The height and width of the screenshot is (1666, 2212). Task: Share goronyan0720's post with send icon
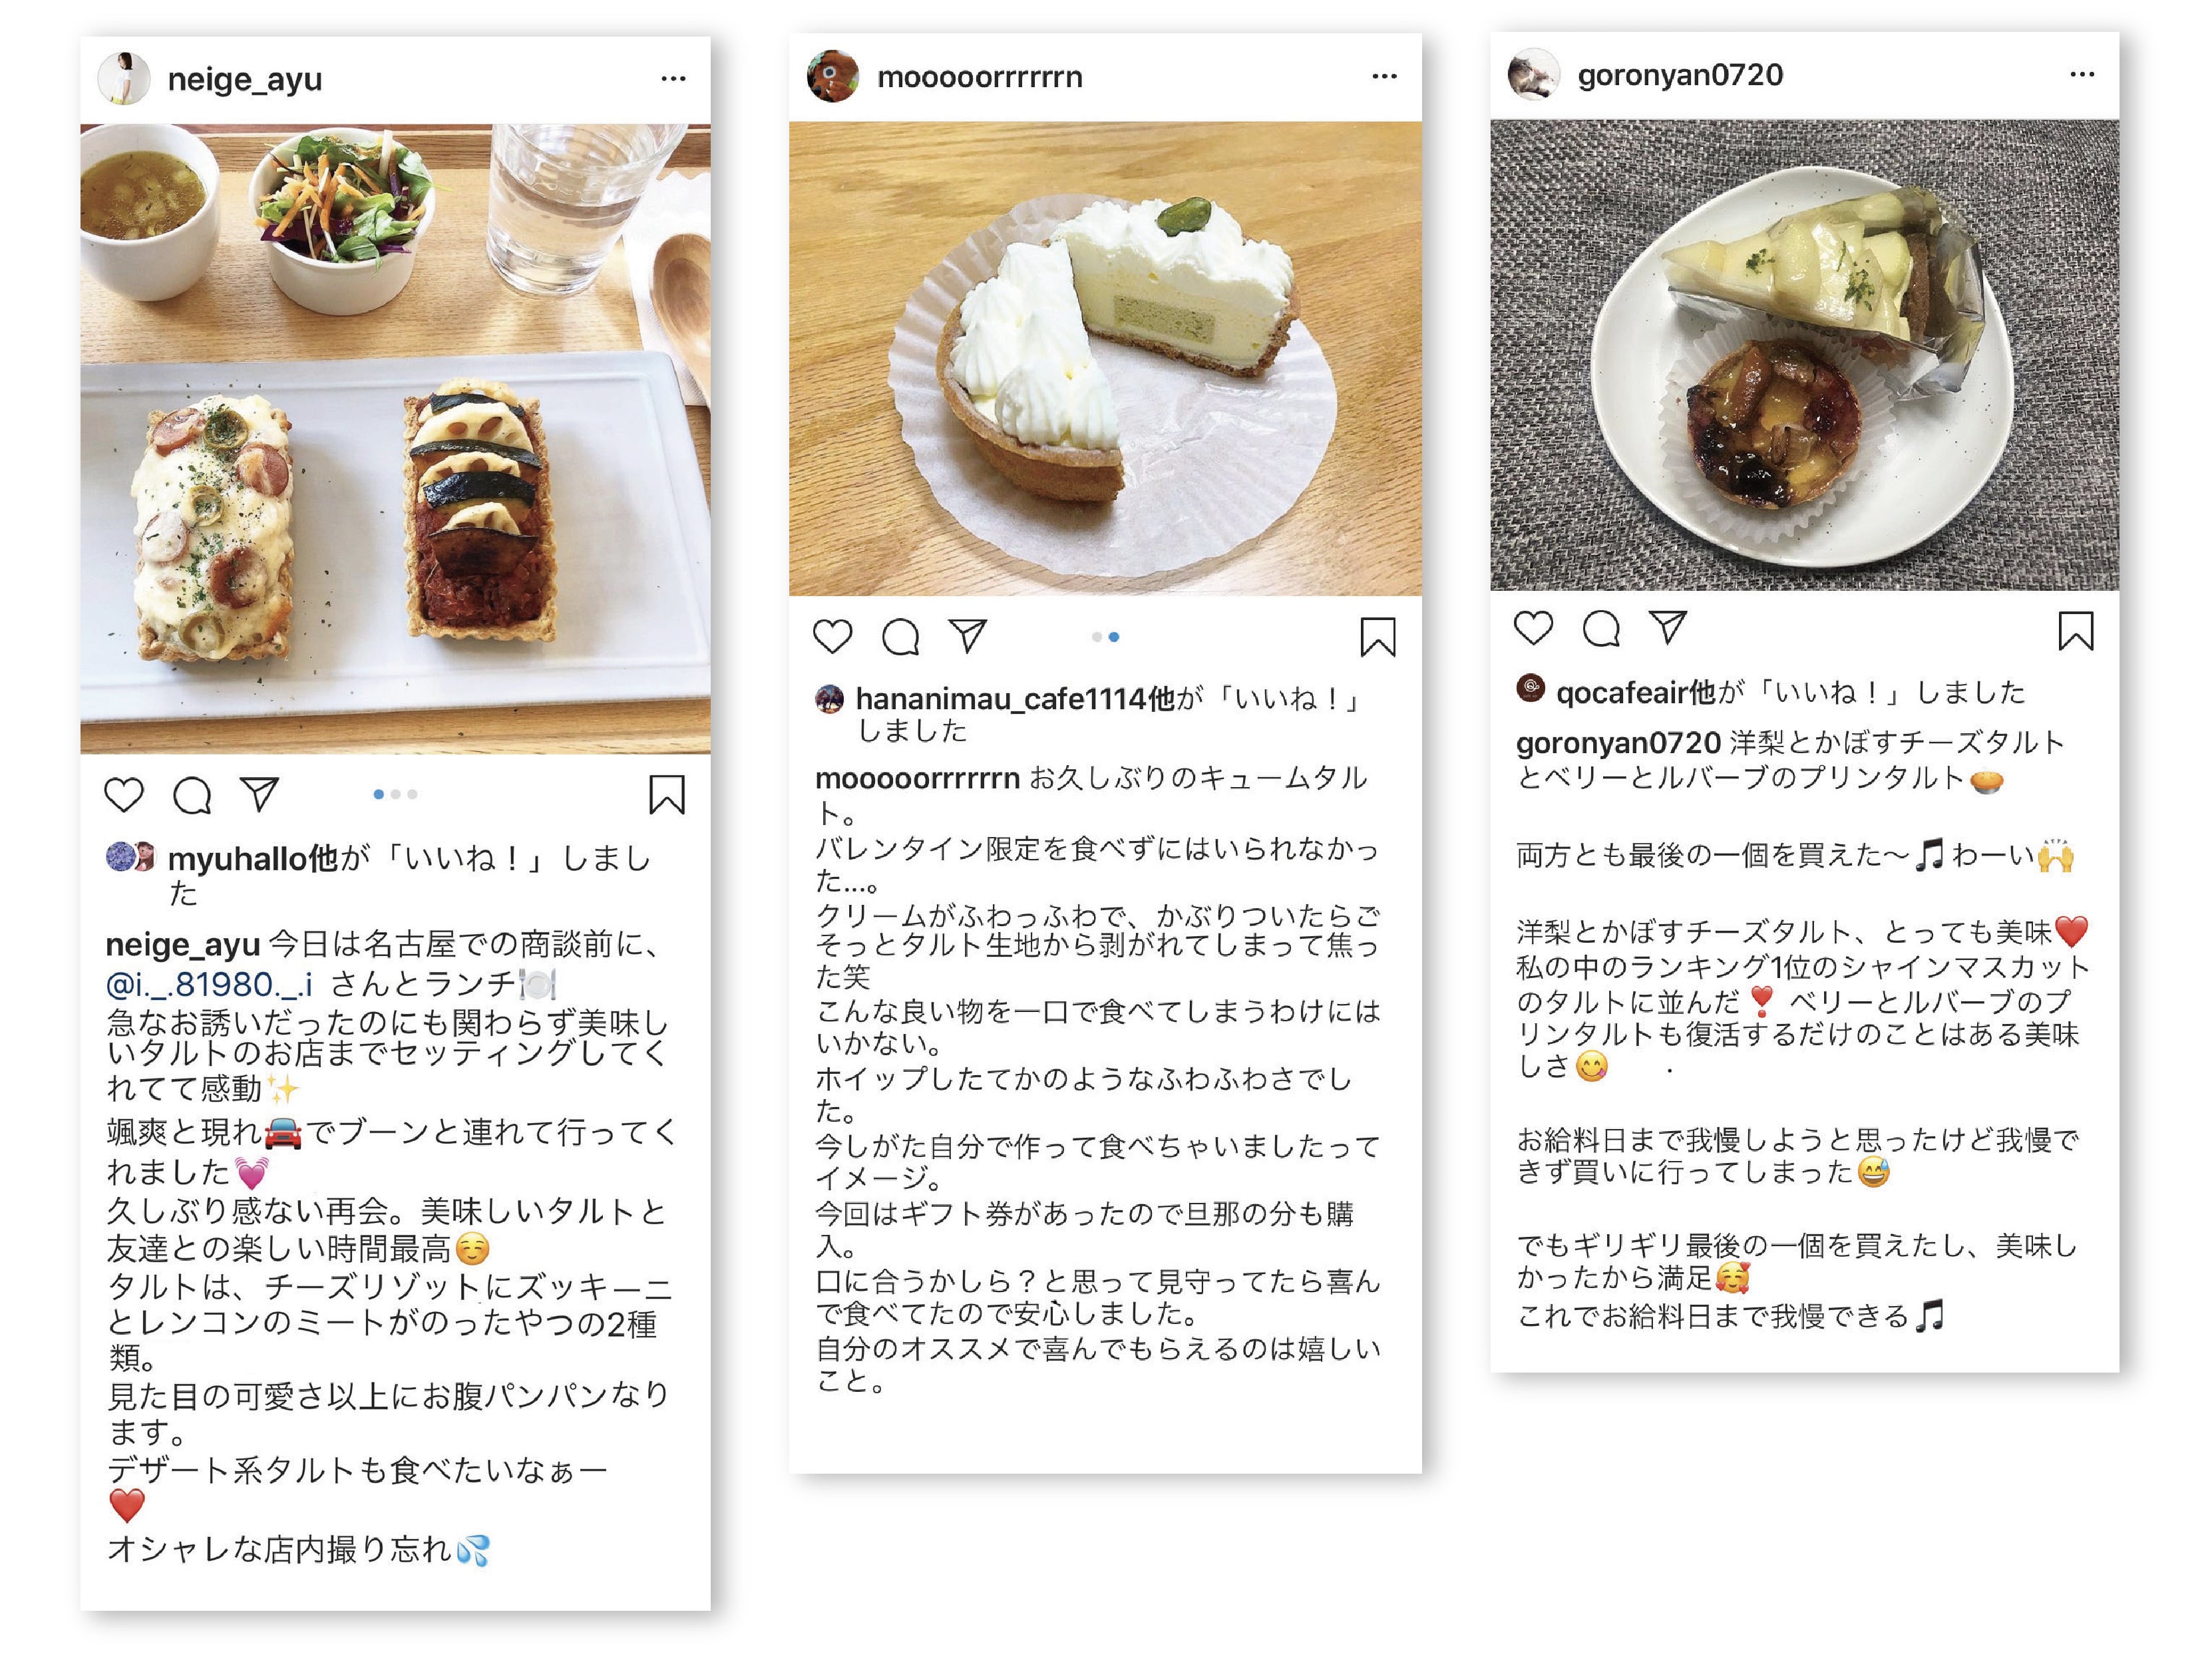coord(1668,627)
